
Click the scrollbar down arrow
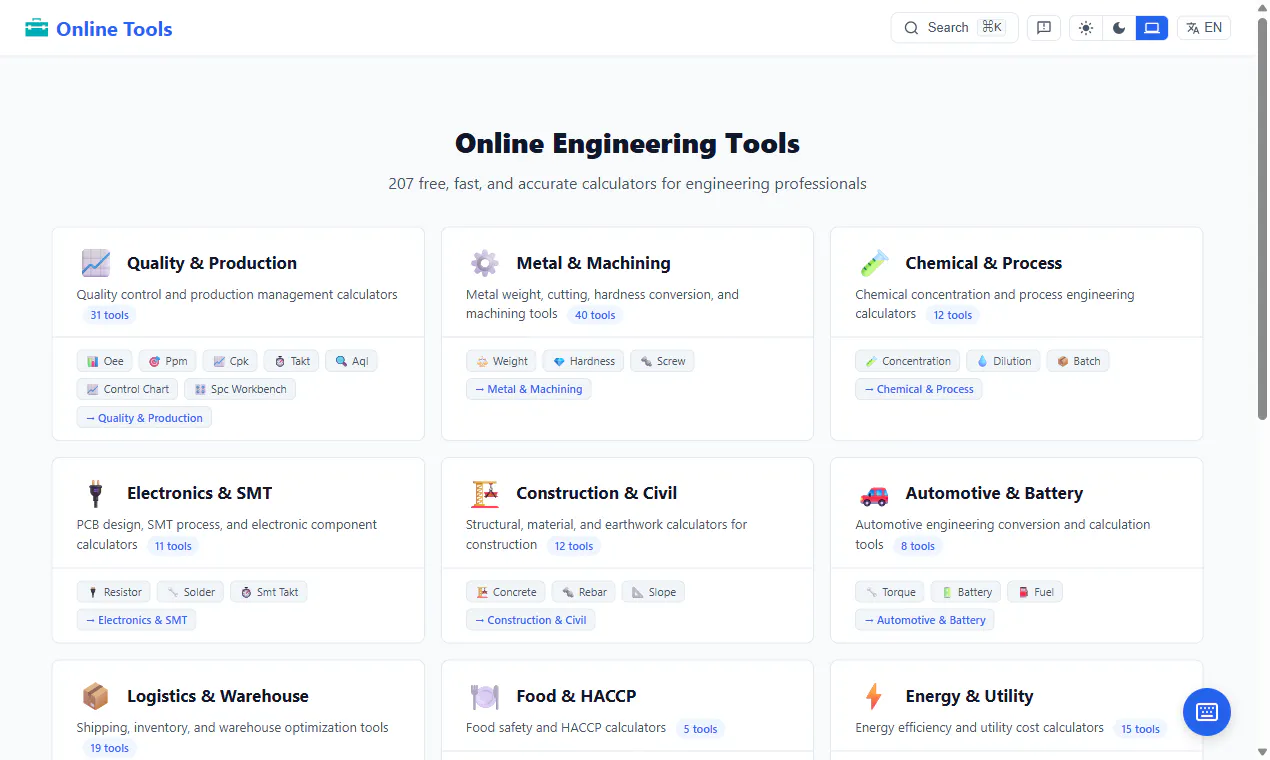pos(1262,752)
